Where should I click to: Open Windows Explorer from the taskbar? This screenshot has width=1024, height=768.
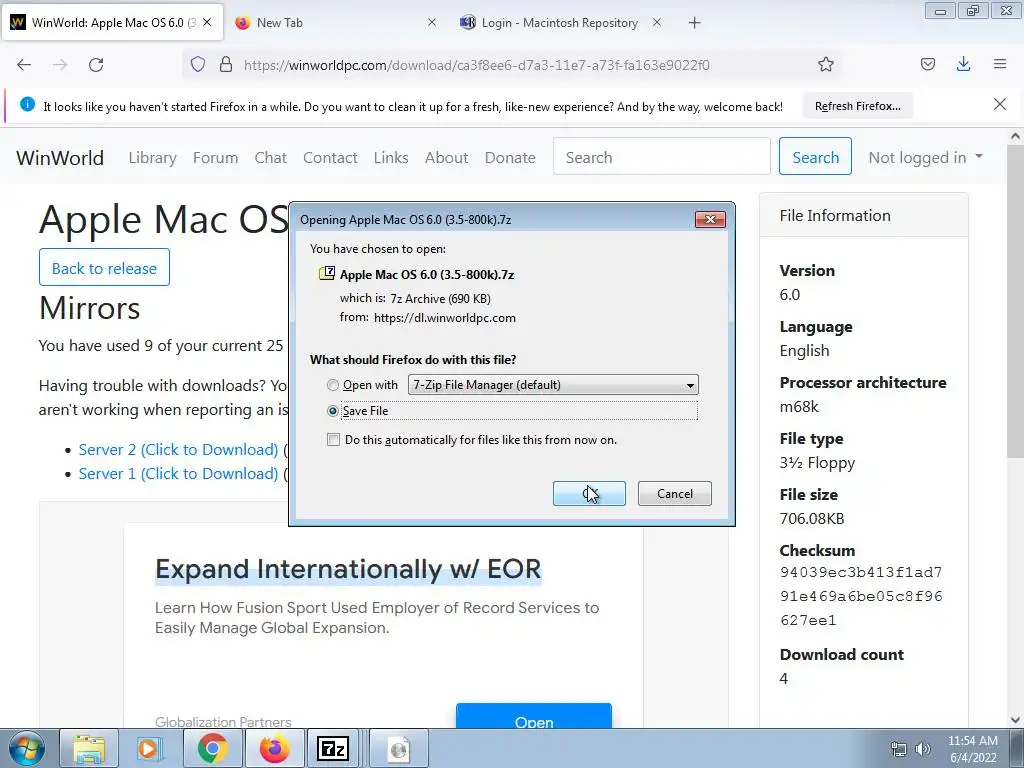[x=89, y=748]
